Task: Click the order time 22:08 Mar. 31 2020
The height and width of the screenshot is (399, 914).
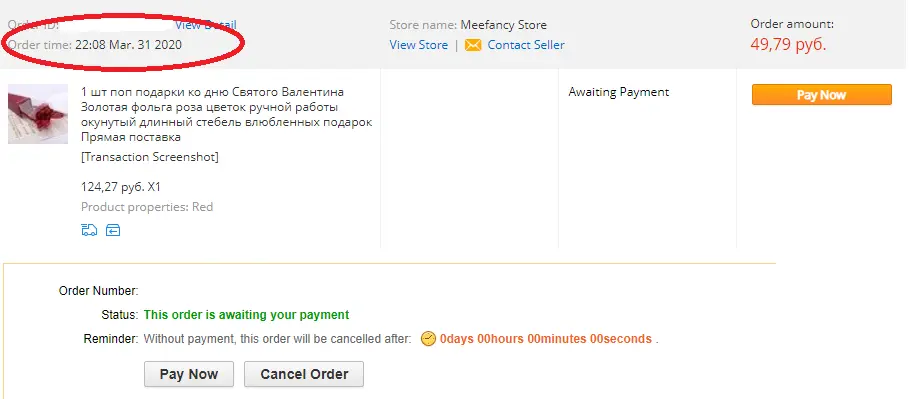Action: click(x=128, y=45)
